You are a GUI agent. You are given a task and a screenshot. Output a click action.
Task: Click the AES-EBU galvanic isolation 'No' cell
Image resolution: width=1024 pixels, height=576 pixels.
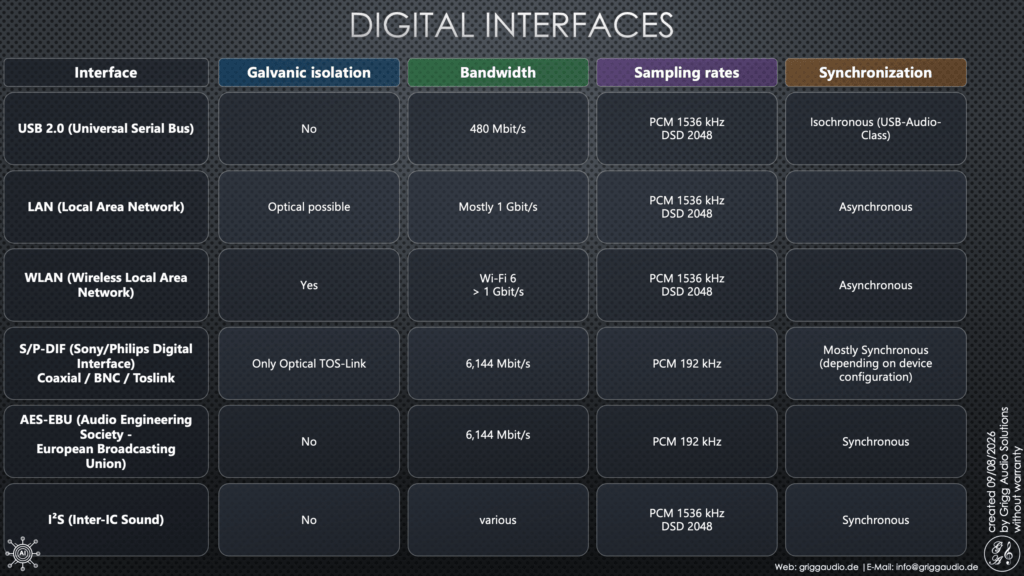309,441
